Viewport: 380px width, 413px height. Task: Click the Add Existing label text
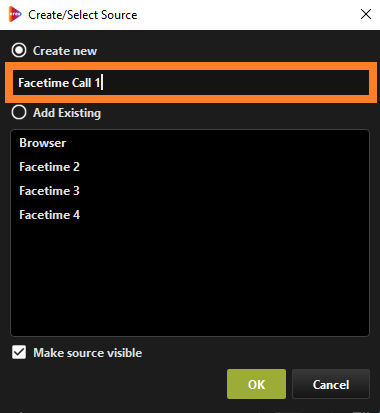click(x=67, y=113)
